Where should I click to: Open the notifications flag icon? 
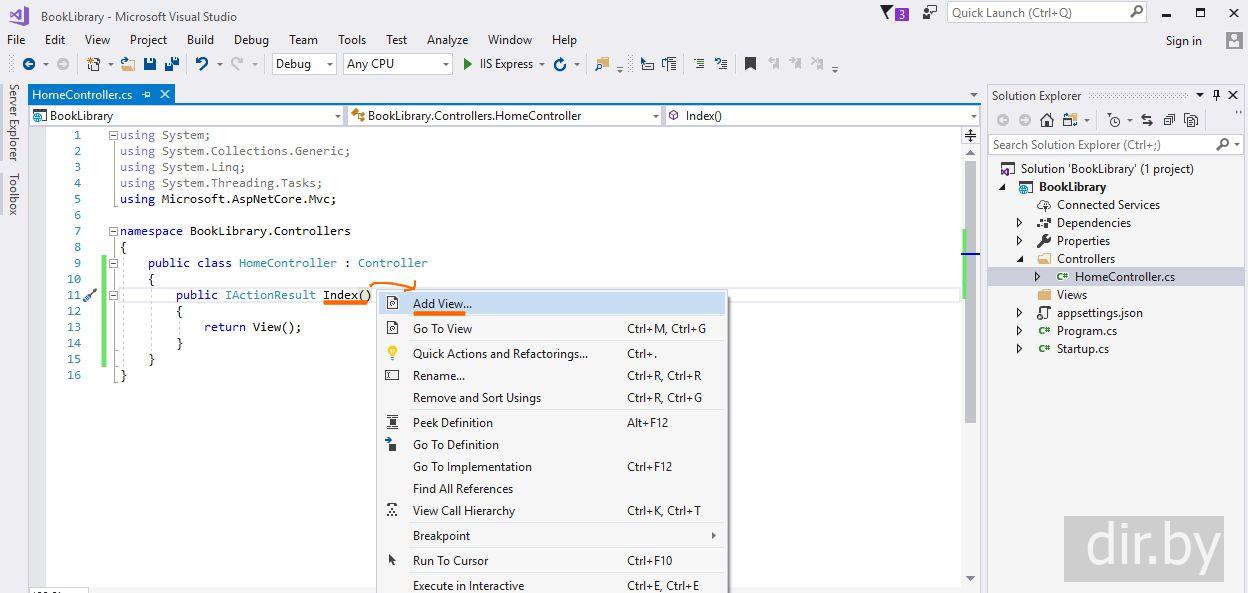[887, 13]
